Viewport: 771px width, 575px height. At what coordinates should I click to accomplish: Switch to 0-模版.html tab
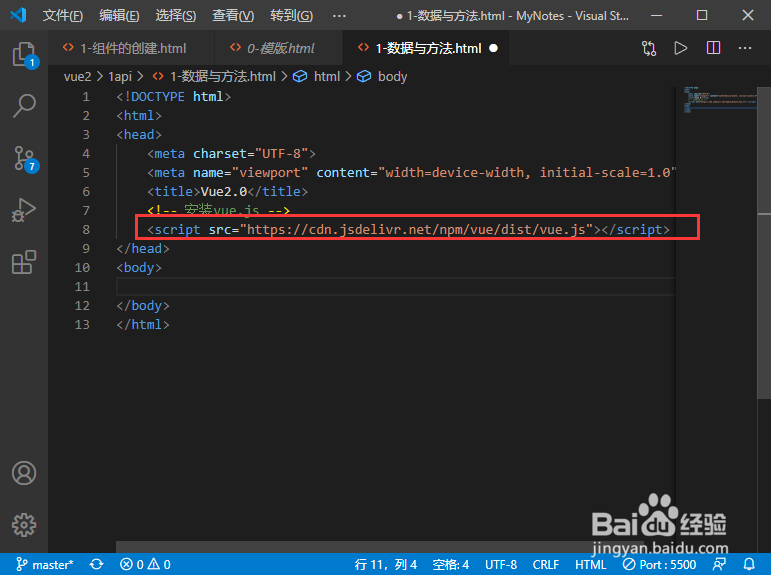(278, 48)
